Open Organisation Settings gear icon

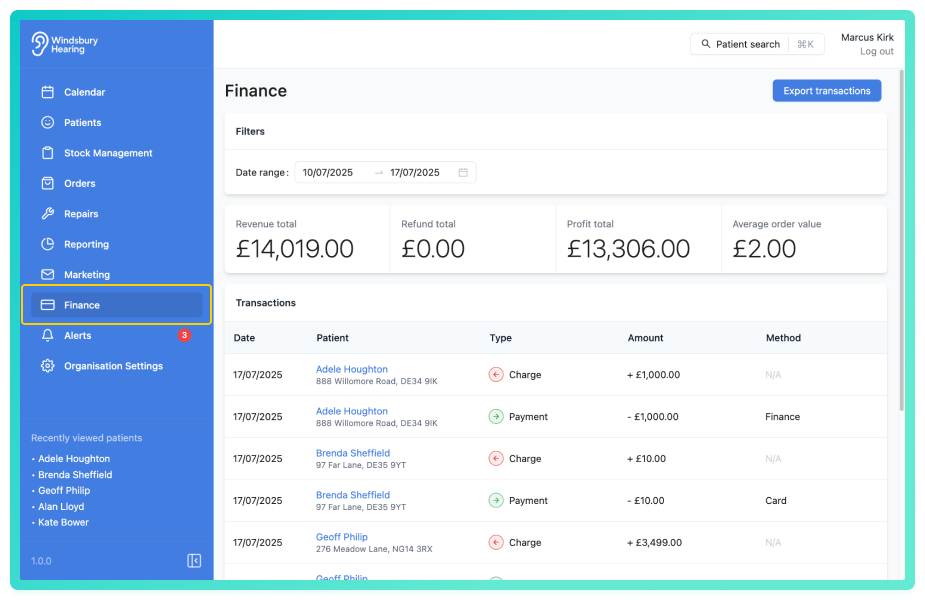click(48, 366)
